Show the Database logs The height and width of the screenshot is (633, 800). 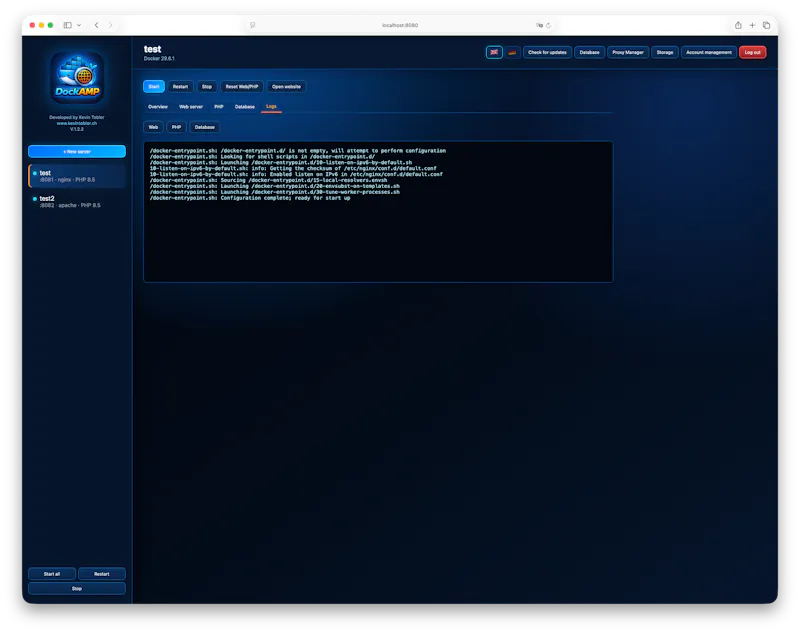point(205,127)
